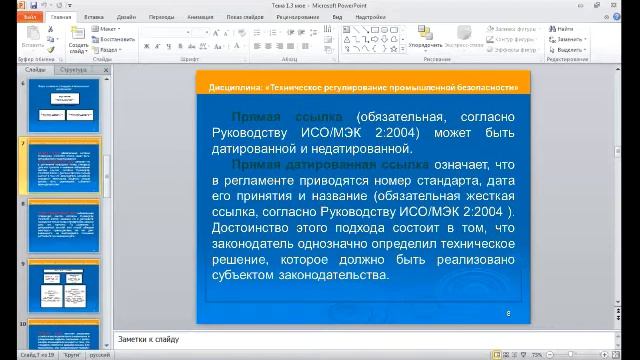Toggle bold formatting Ж
The height and width of the screenshot is (360, 640).
[147, 47]
